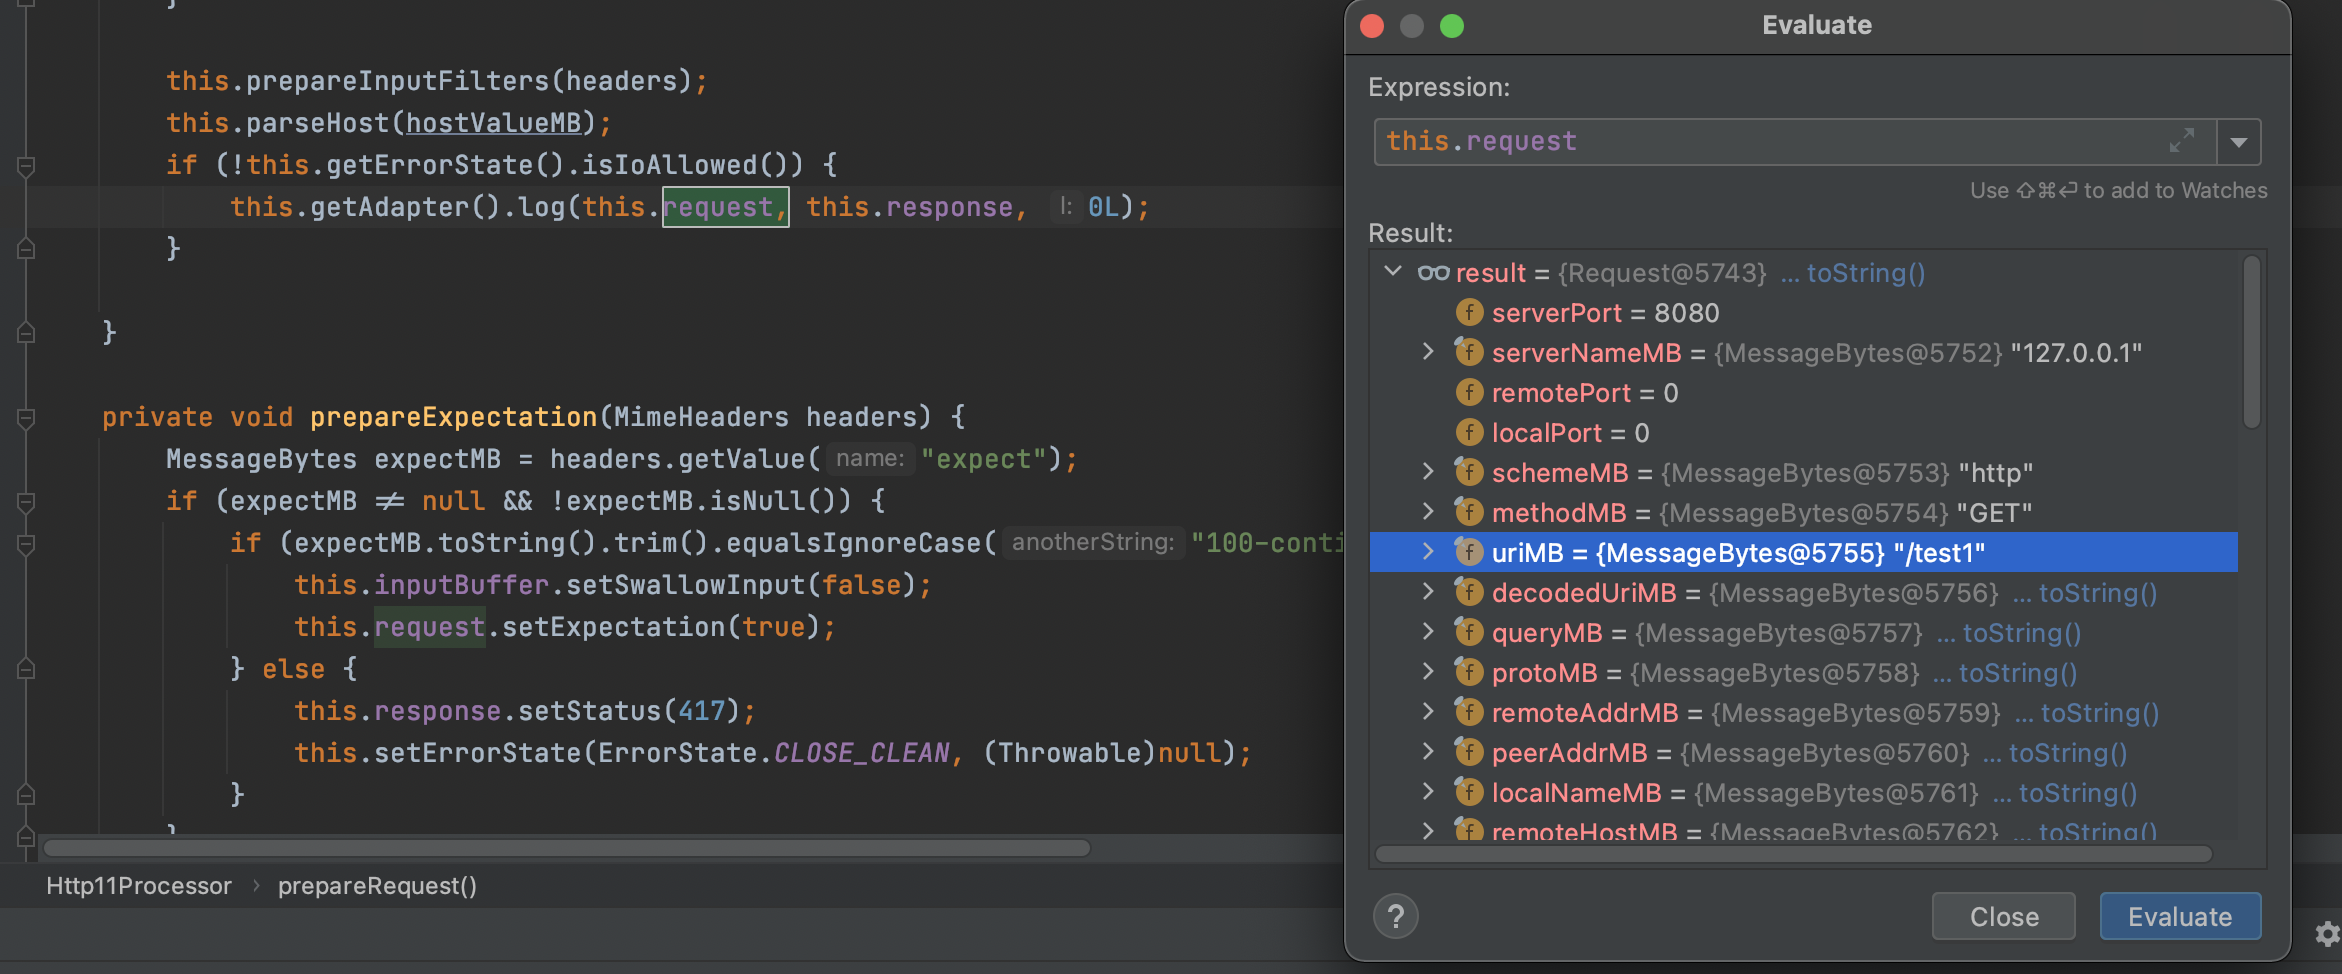Click toString() link for localNameMB
Screen dimensions: 2342x974
(x=2077, y=793)
